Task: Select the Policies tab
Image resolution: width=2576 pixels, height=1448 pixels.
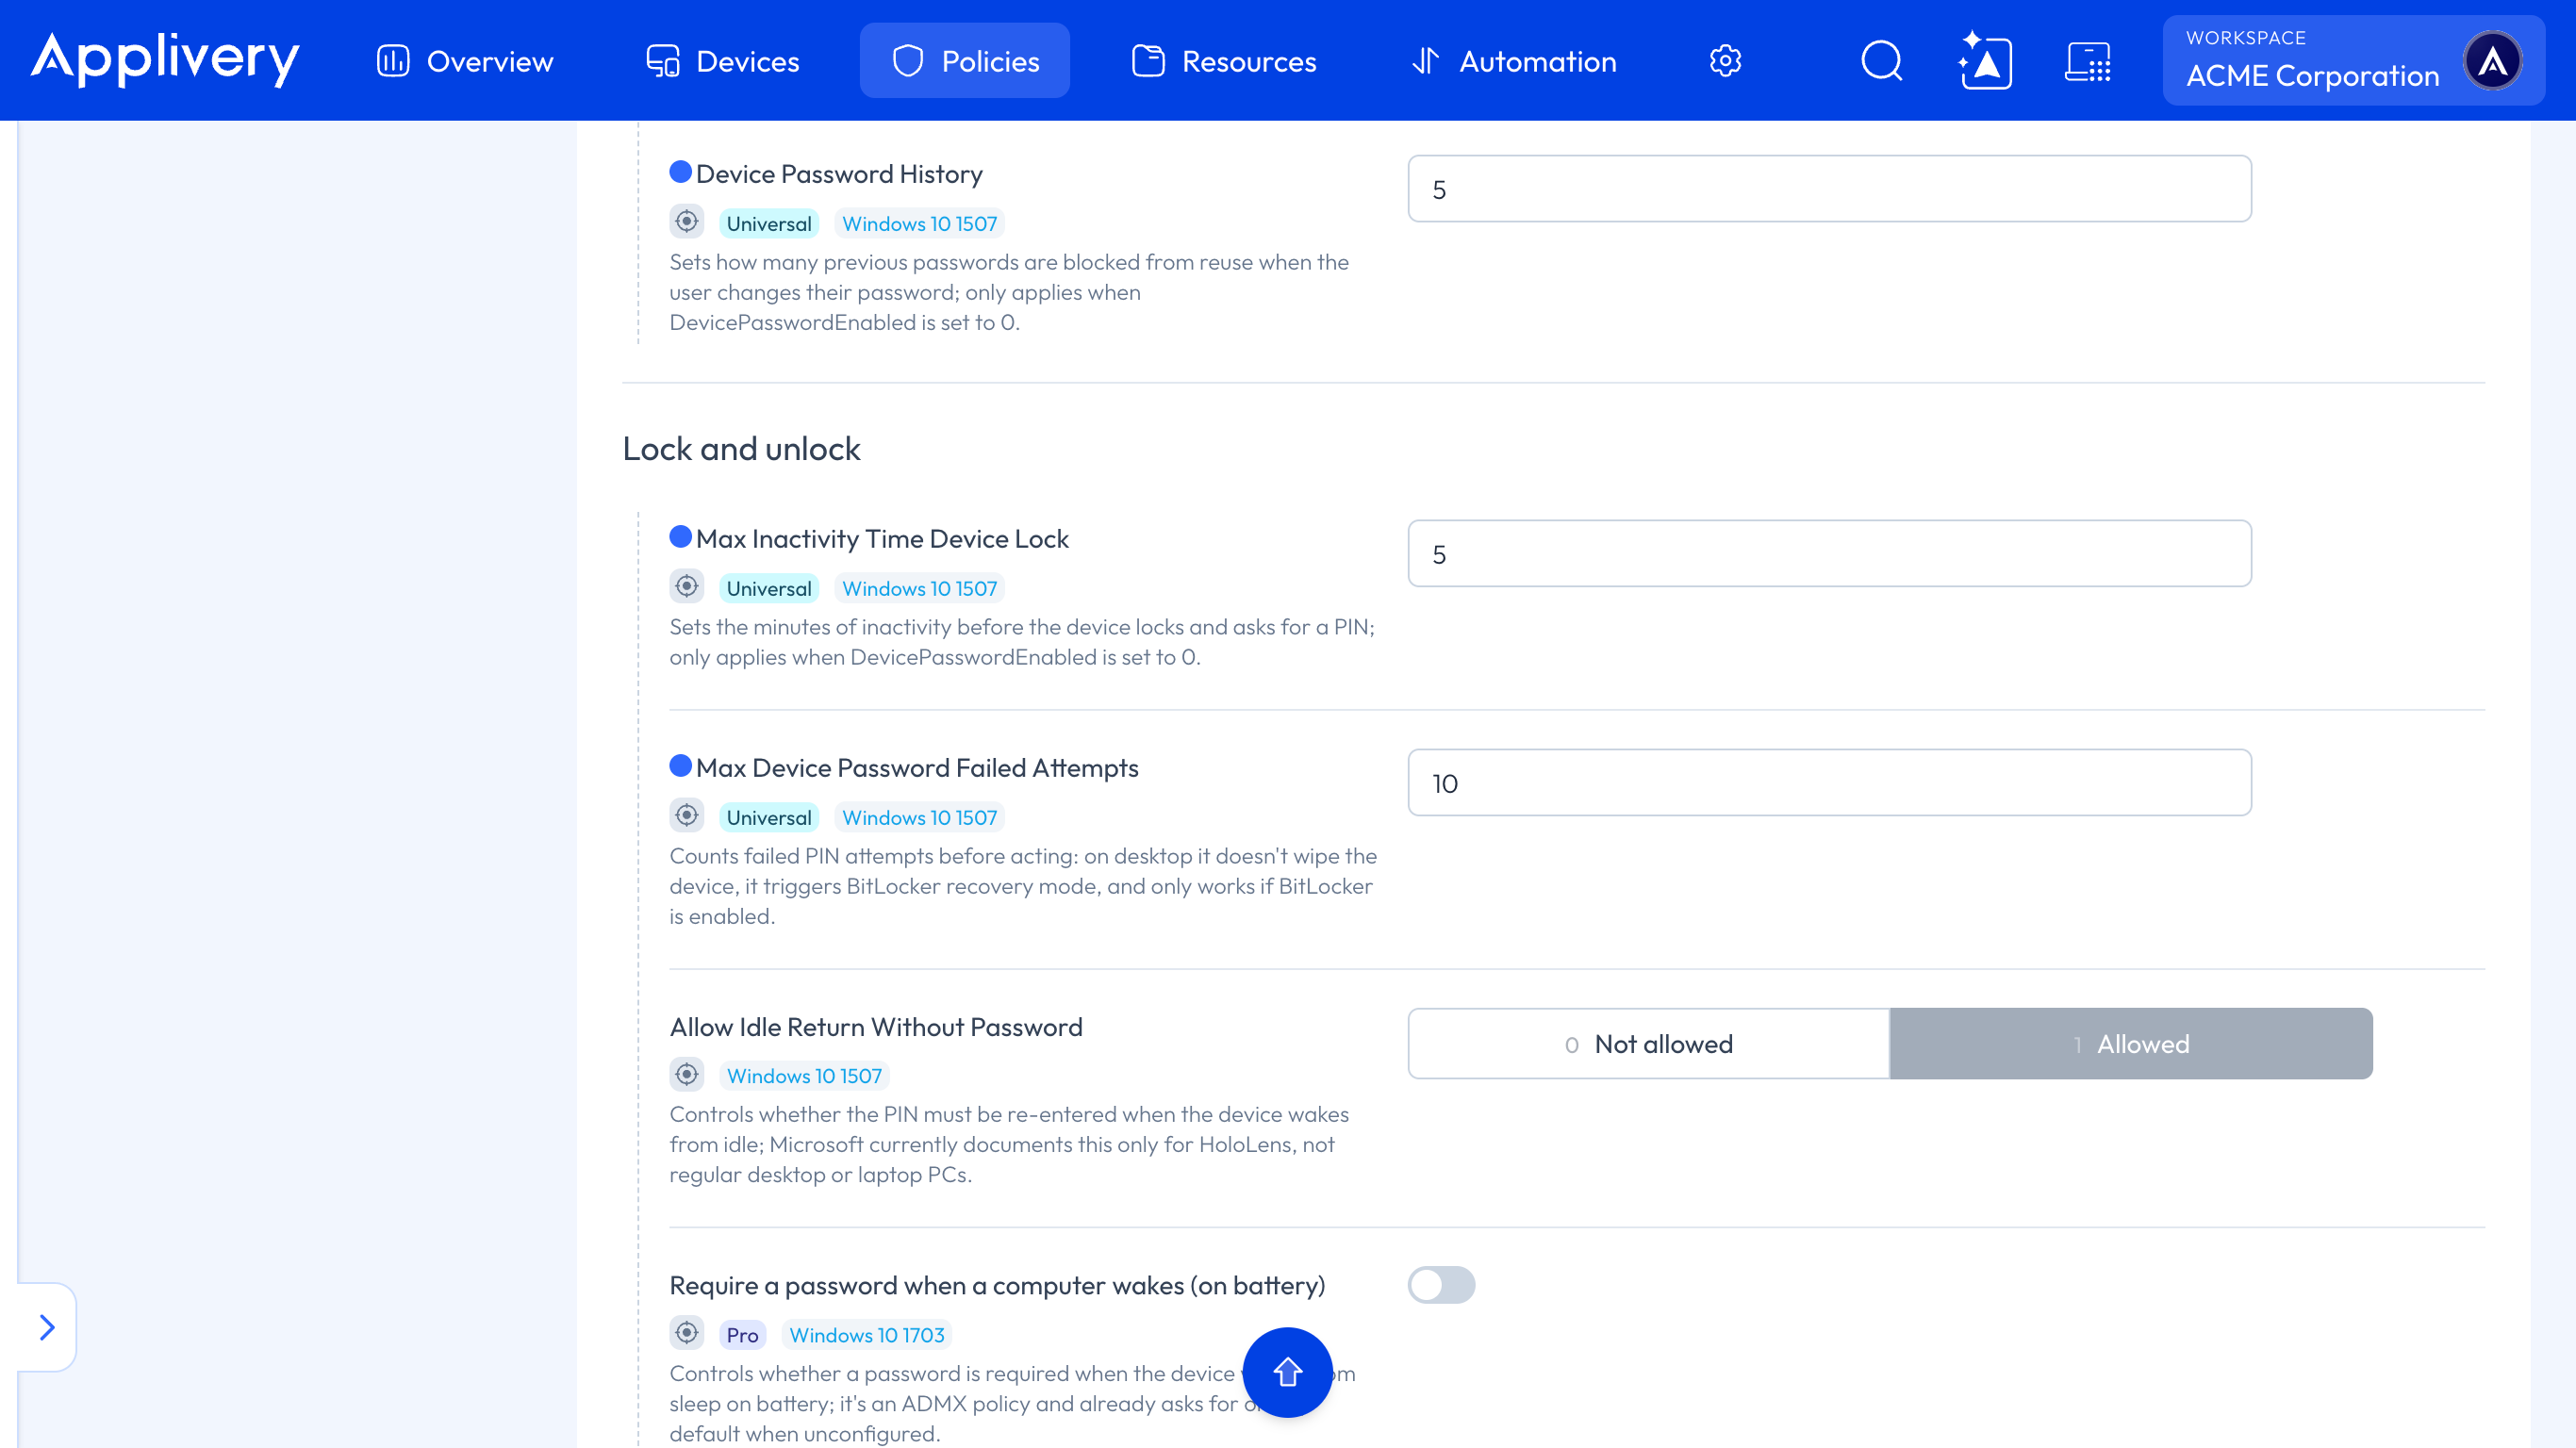Action: [x=965, y=61]
